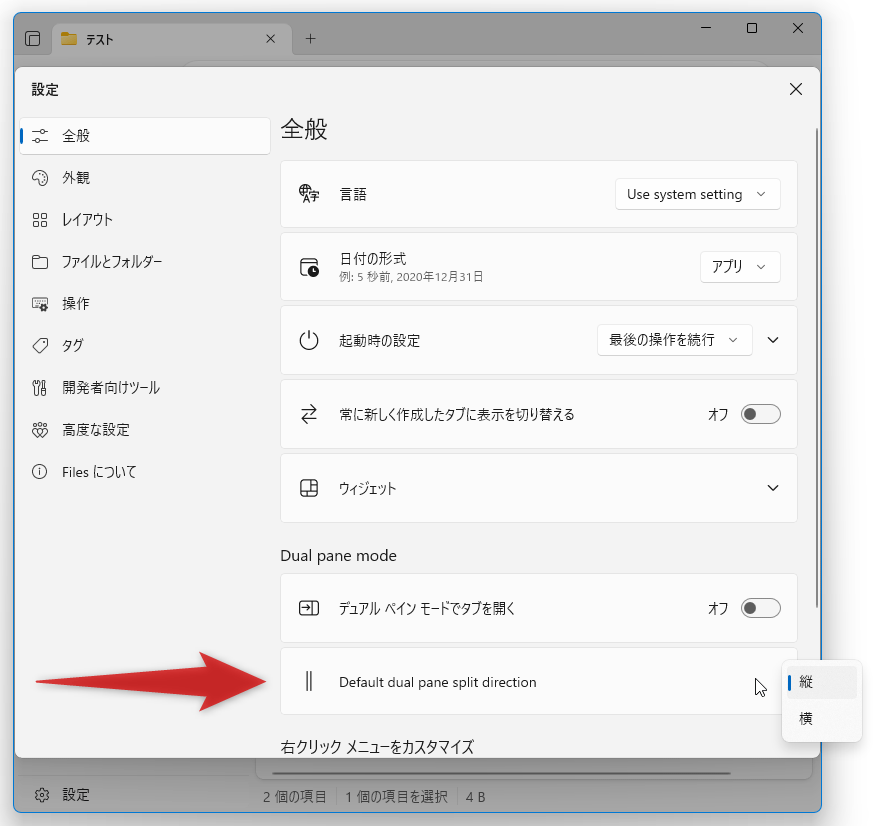Image resolution: width=874 pixels, height=826 pixels.
Task: Open 高度な設定 advanced settings section
Action: [x=145, y=430]
